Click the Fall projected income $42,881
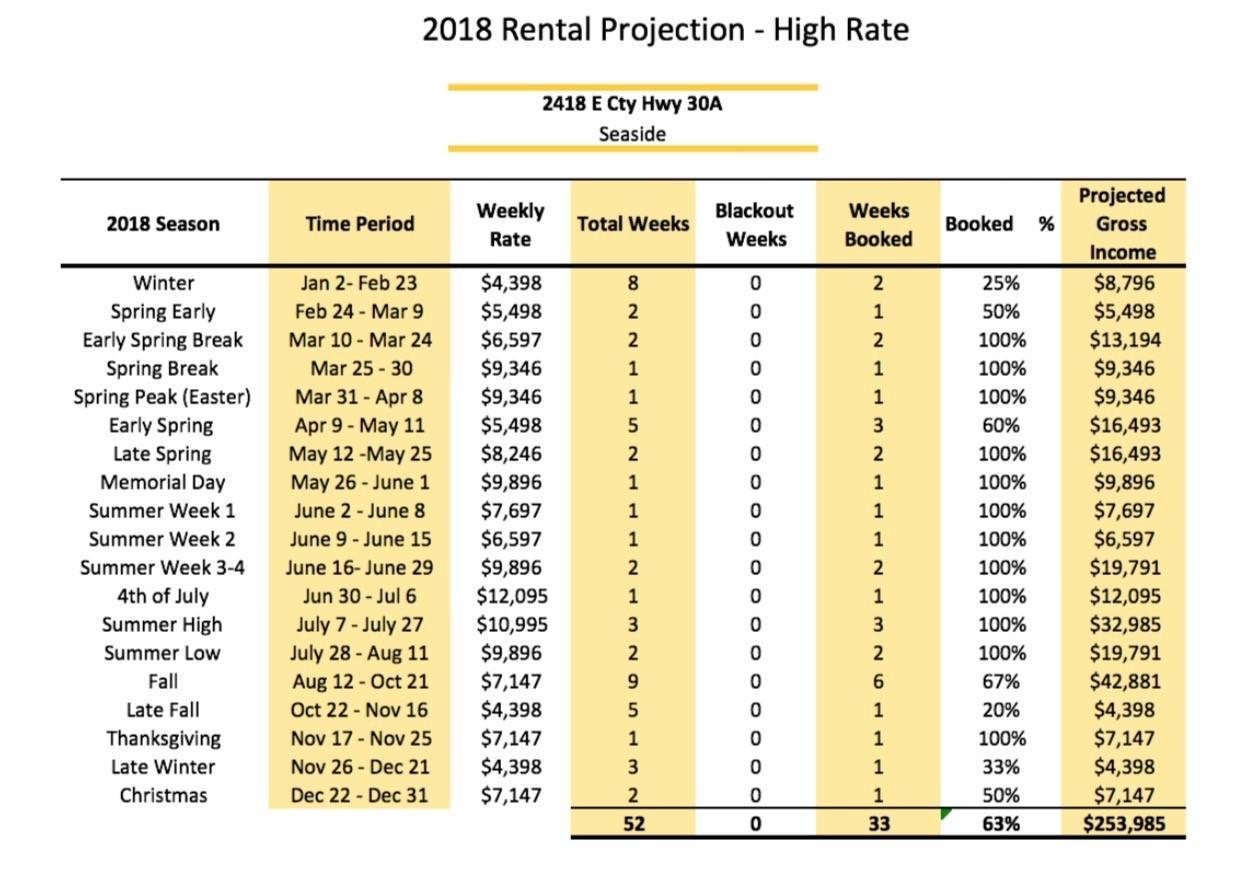Screen dimensions: 1239x884 click(x=1125, y=682)
